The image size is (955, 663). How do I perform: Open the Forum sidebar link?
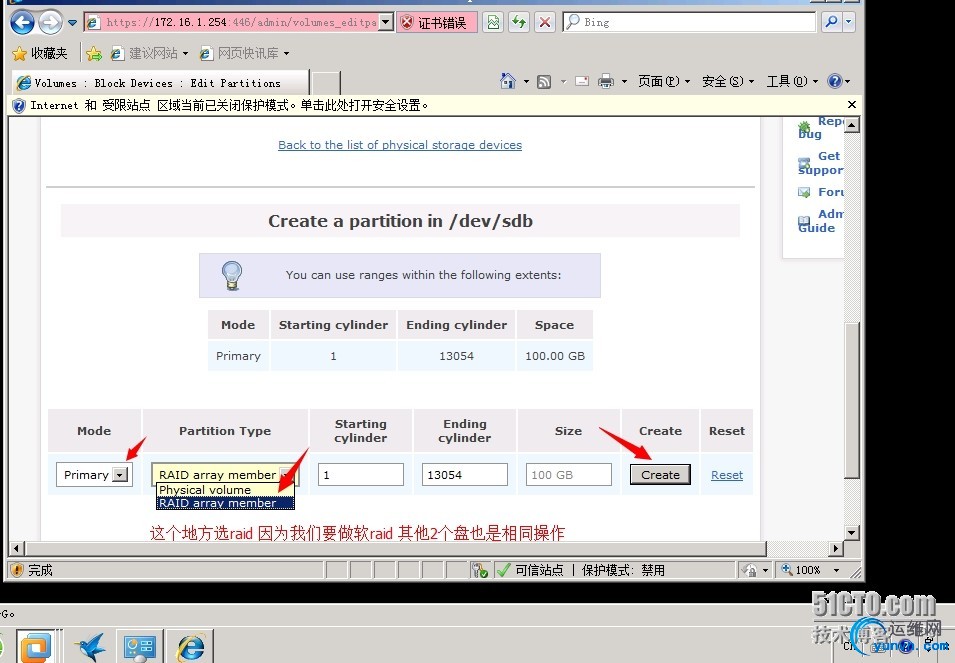820,192
